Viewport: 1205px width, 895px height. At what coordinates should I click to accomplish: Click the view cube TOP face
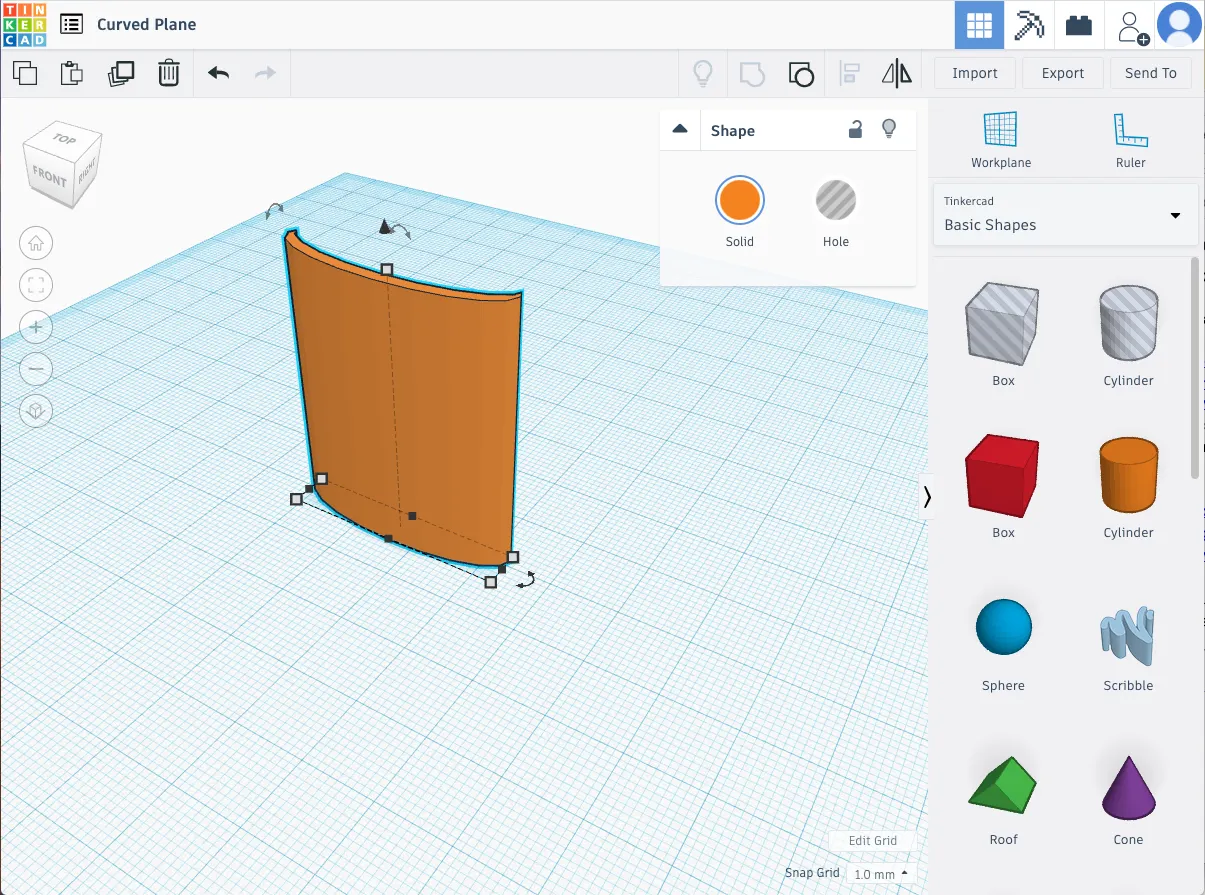(x=65, y=140)
